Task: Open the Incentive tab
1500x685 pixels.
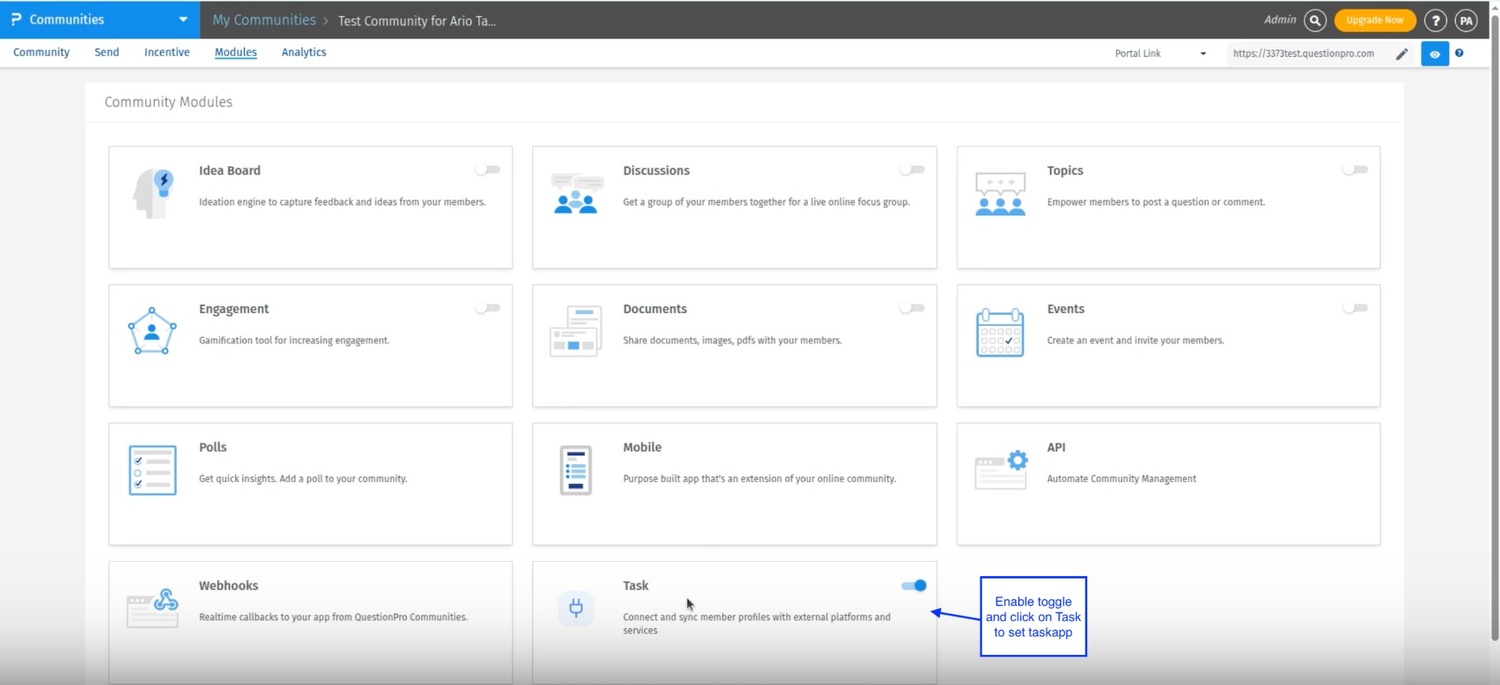Action: click(167, 53)
